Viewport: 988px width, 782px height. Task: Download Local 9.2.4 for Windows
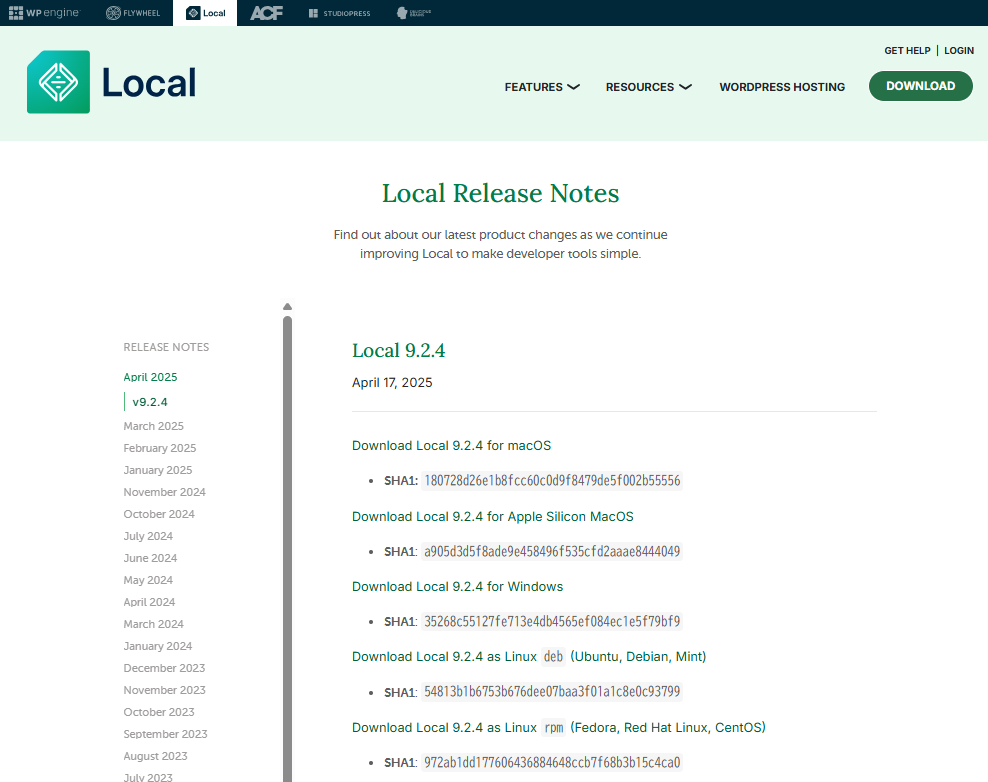coord(457,587)
